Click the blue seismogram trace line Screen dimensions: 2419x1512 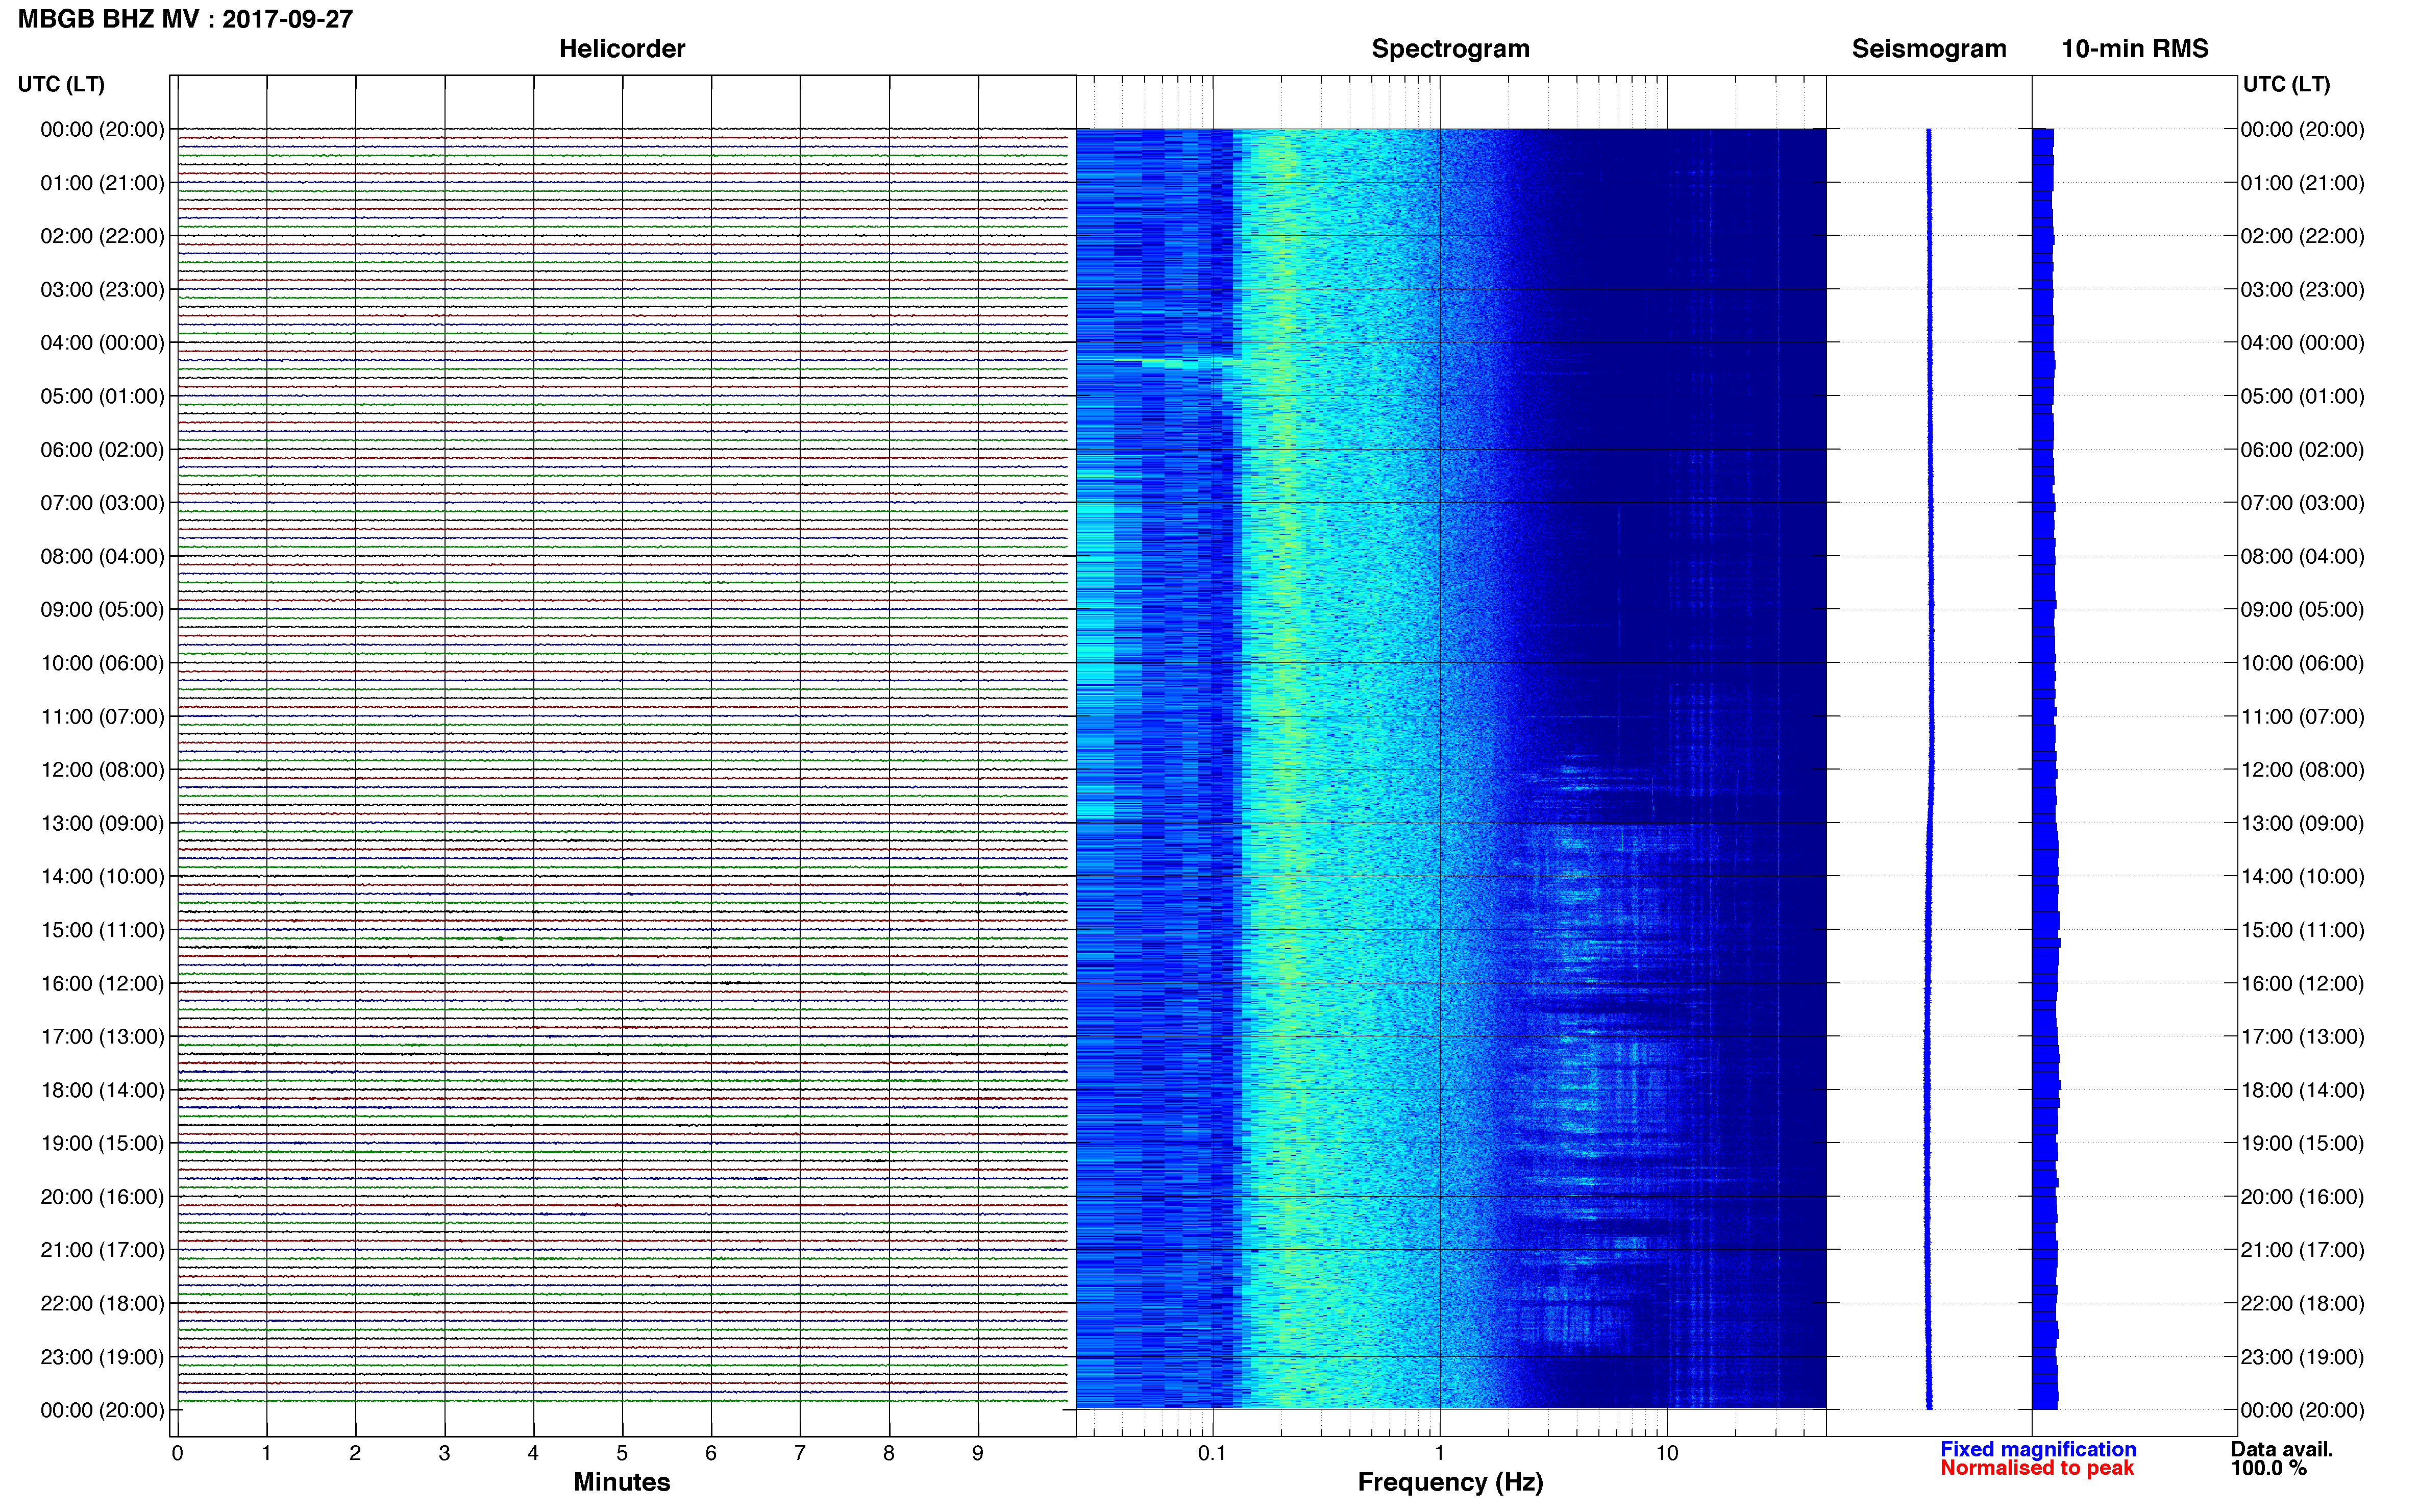(1930, 769)
